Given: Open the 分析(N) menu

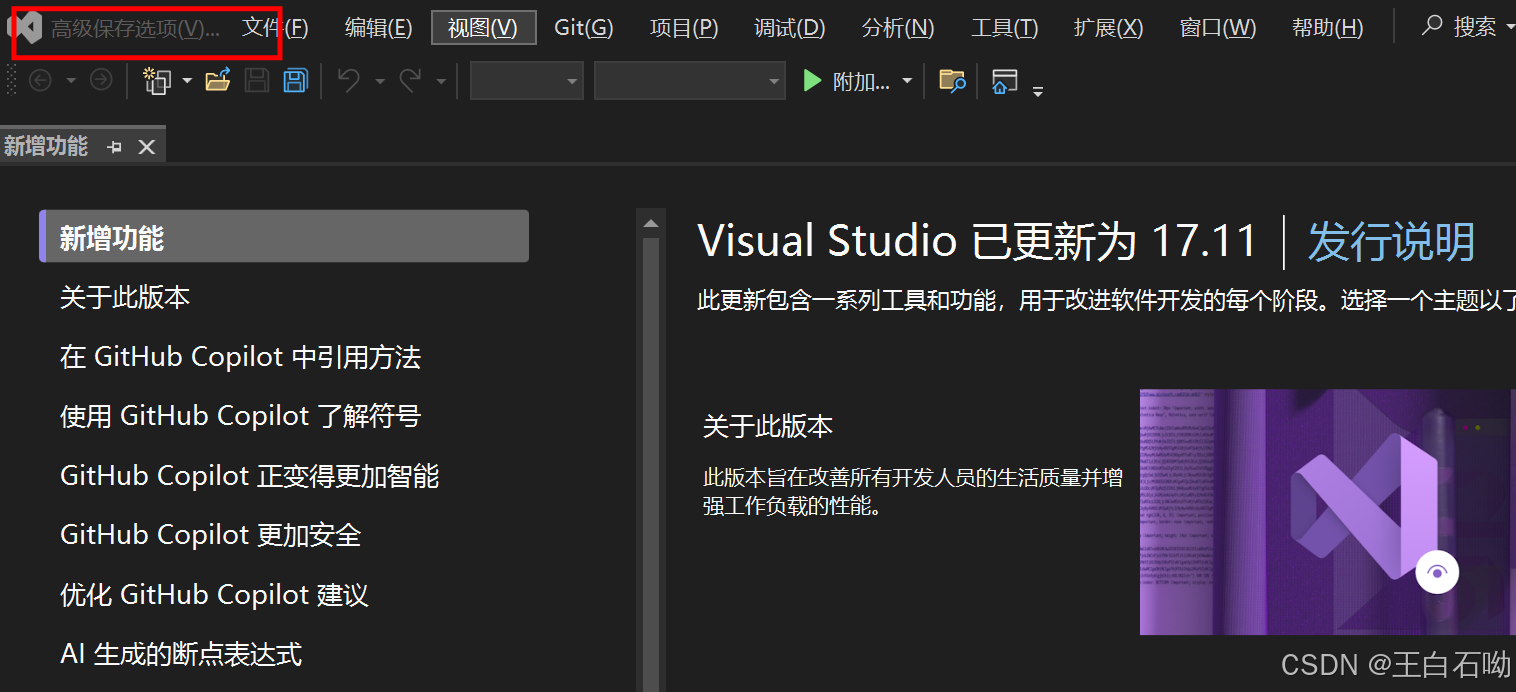Looking at the screenshot, I should tap(898, 27).
